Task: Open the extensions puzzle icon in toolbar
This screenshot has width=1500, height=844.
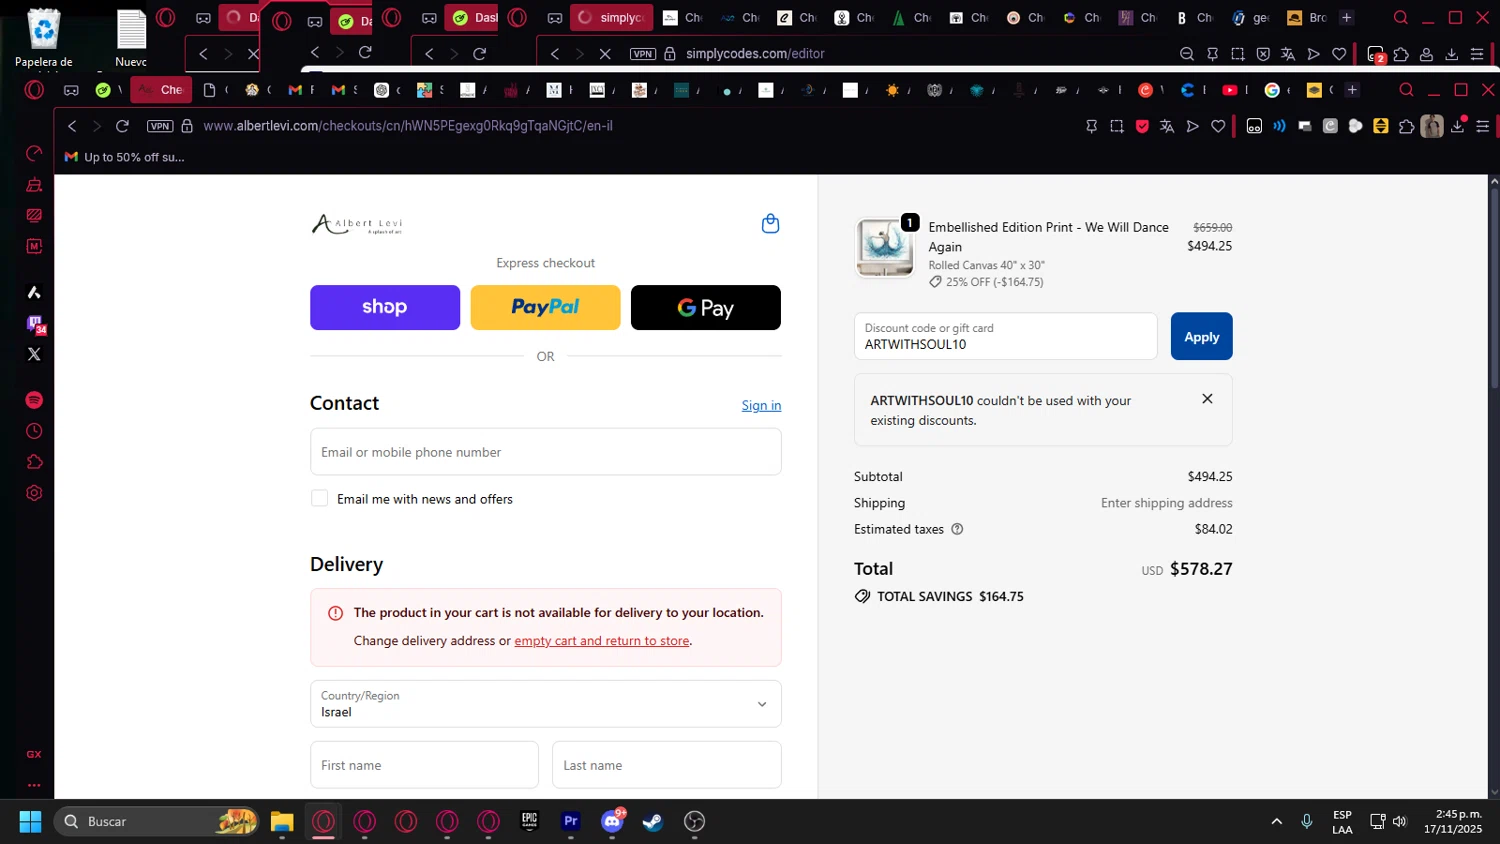Action: pyautogui.click(x=1406, y=126)
